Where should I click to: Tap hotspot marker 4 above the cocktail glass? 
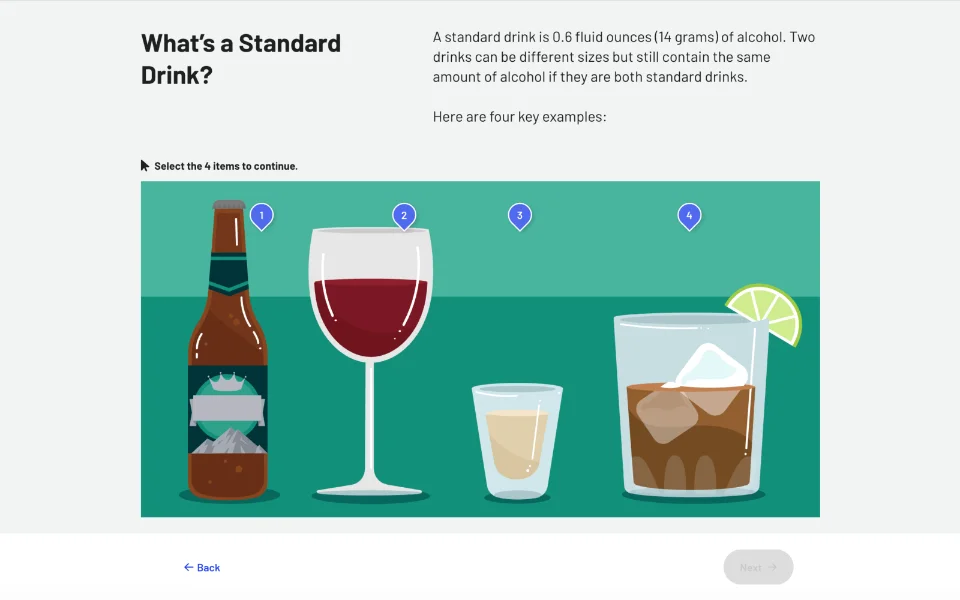click(688, 215)
